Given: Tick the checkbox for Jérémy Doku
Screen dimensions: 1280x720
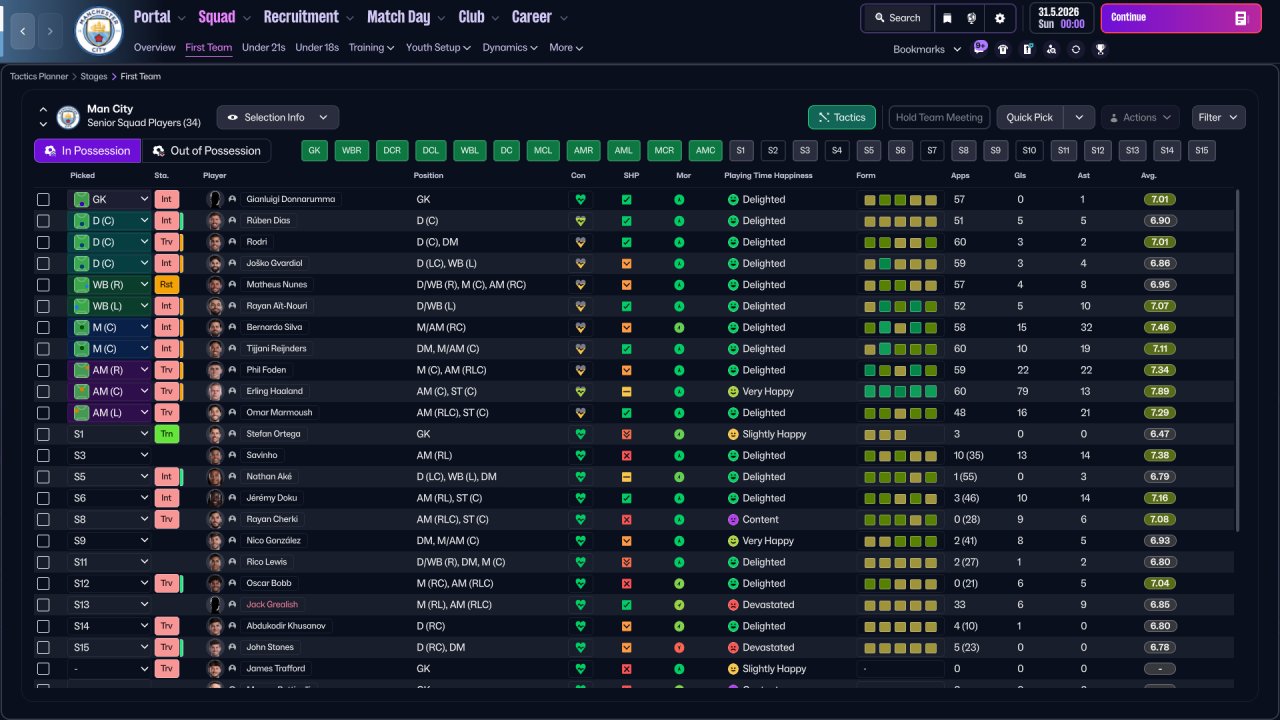Looking at the screenshot, I should pyautogui.click(x=43, y=498).
